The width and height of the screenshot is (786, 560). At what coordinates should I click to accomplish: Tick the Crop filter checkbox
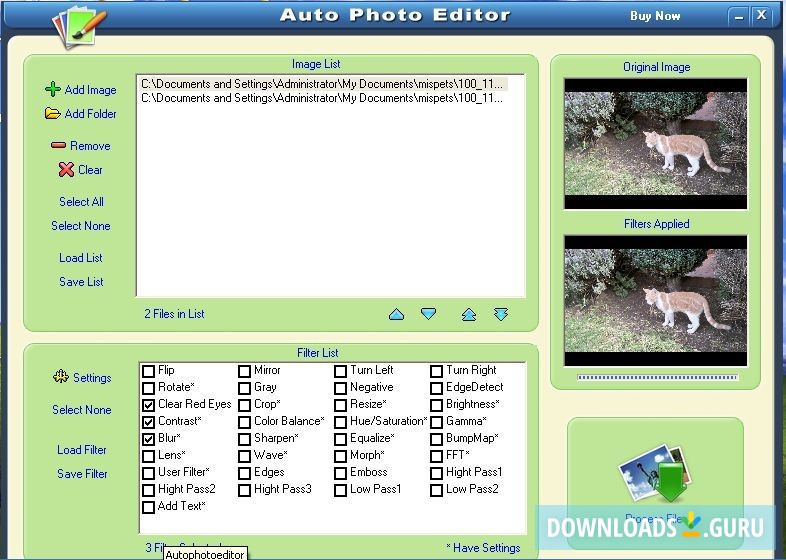coord(244,405)
